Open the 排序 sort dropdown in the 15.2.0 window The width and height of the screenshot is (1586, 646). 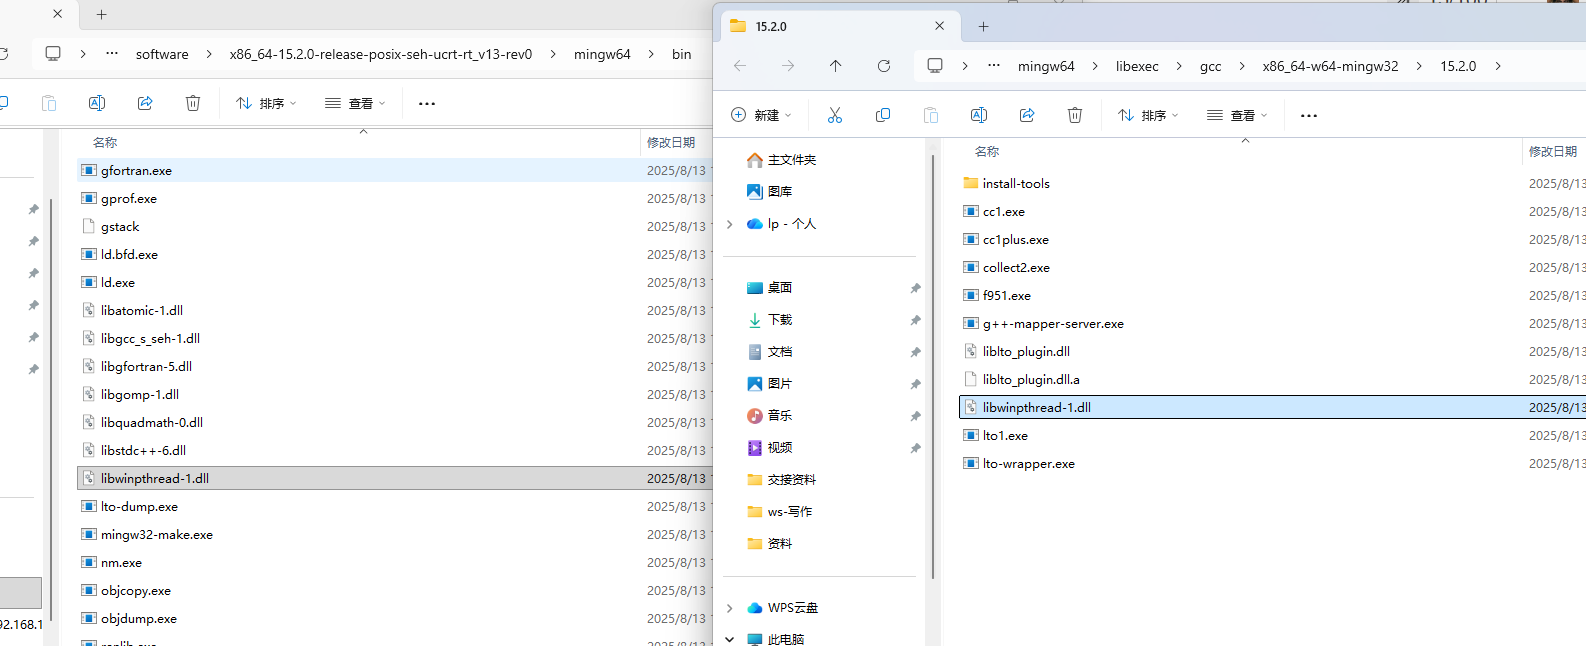(x=1148, y=115)
